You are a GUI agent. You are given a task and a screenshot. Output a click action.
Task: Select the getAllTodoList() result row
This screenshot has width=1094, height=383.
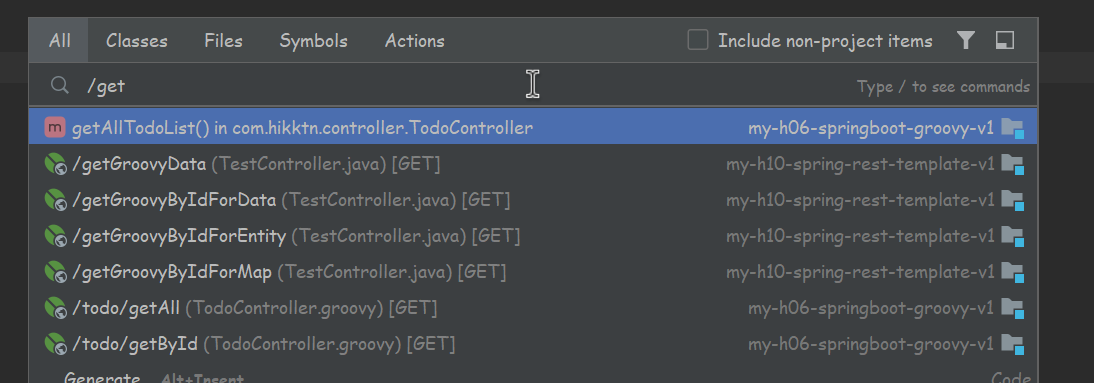pyautogui.click(x=533, y=128)
